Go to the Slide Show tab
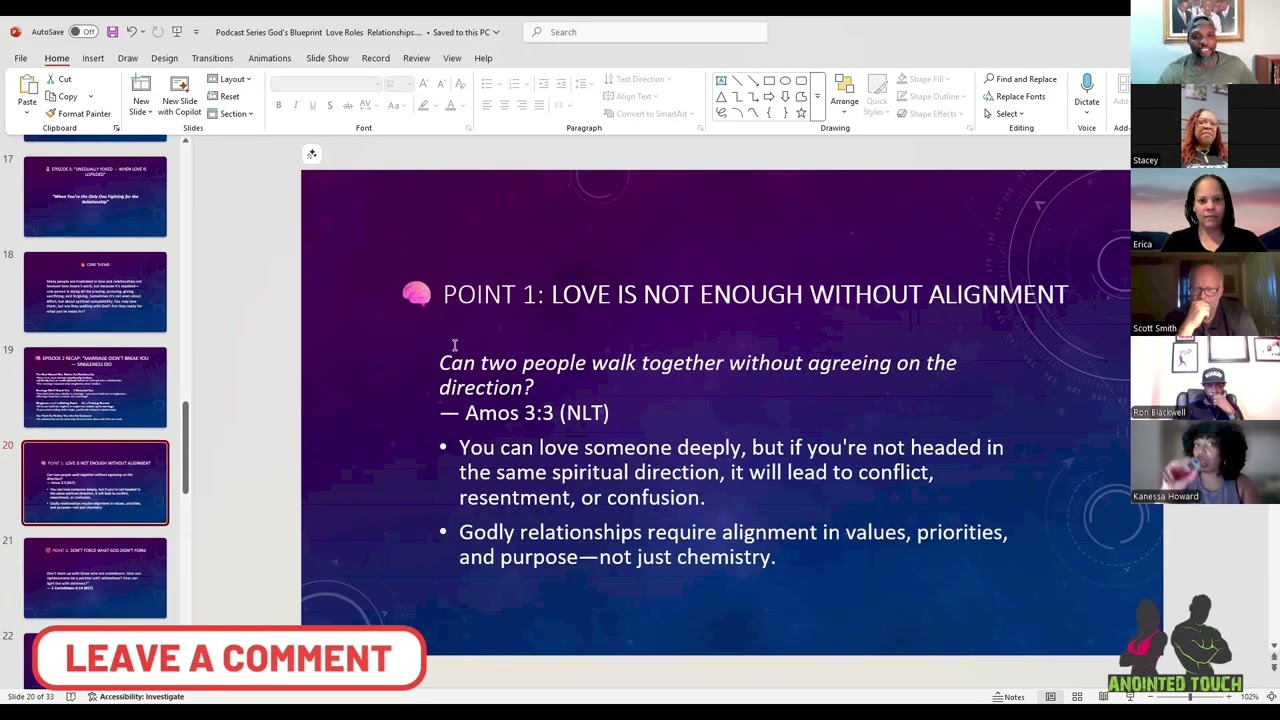Viewport: 1280px width, 720px height. click(x=327, y=58)
